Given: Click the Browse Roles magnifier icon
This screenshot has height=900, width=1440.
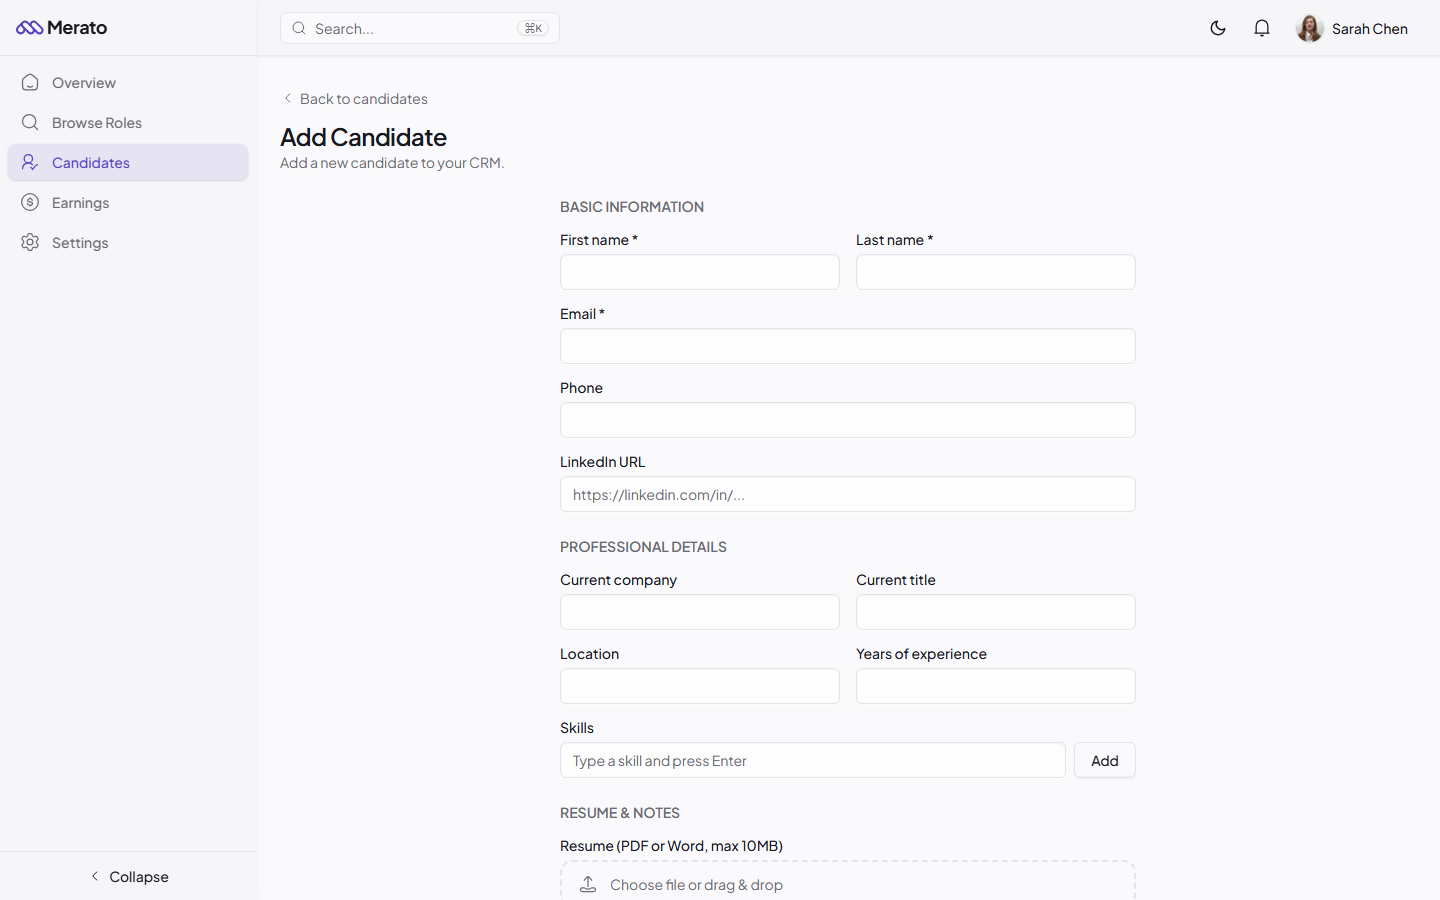Looking at the screenshot, I should tap(30, 122).
